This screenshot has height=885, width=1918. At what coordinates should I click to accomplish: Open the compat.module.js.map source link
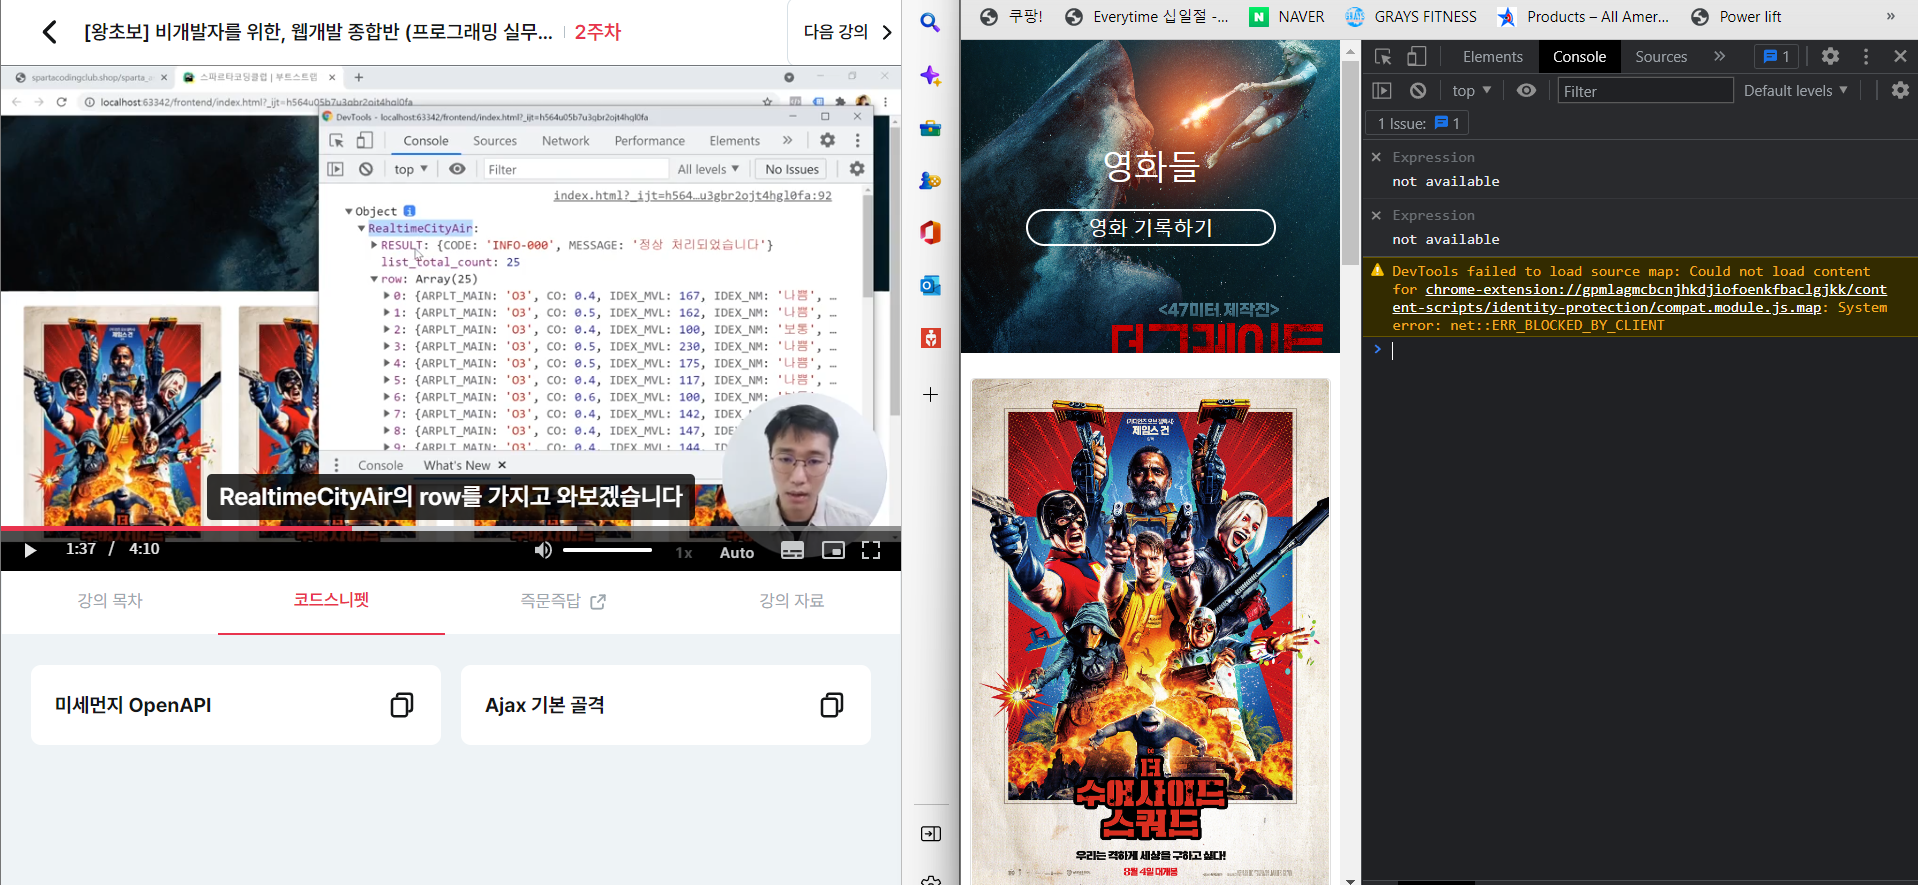[1640, 299]
